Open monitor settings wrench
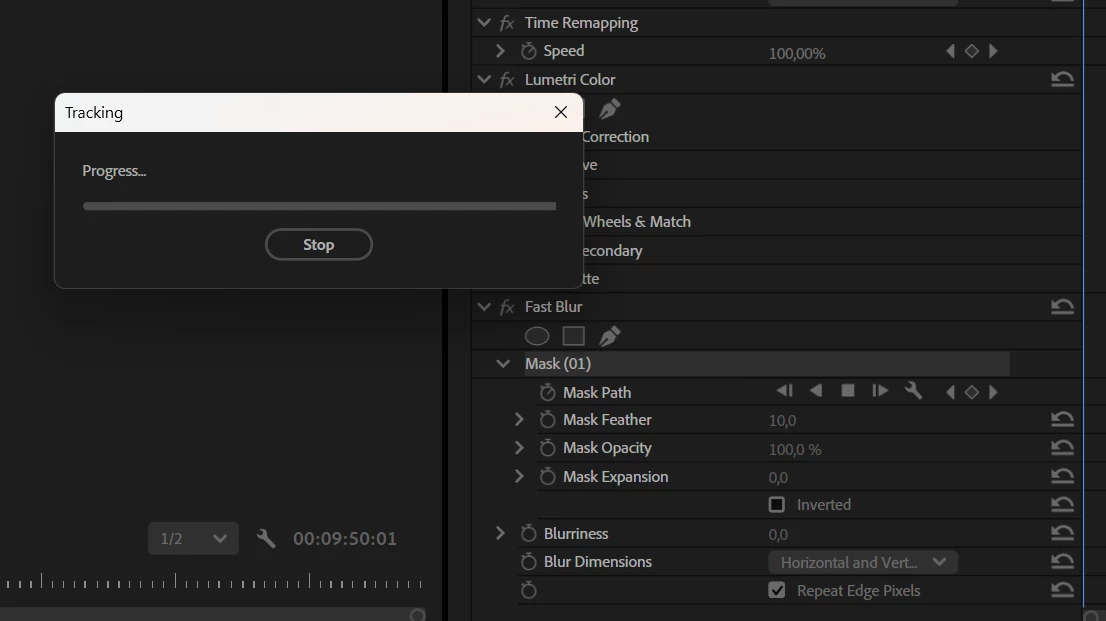This screenshot has width=1106, height=621. point(266,538)
